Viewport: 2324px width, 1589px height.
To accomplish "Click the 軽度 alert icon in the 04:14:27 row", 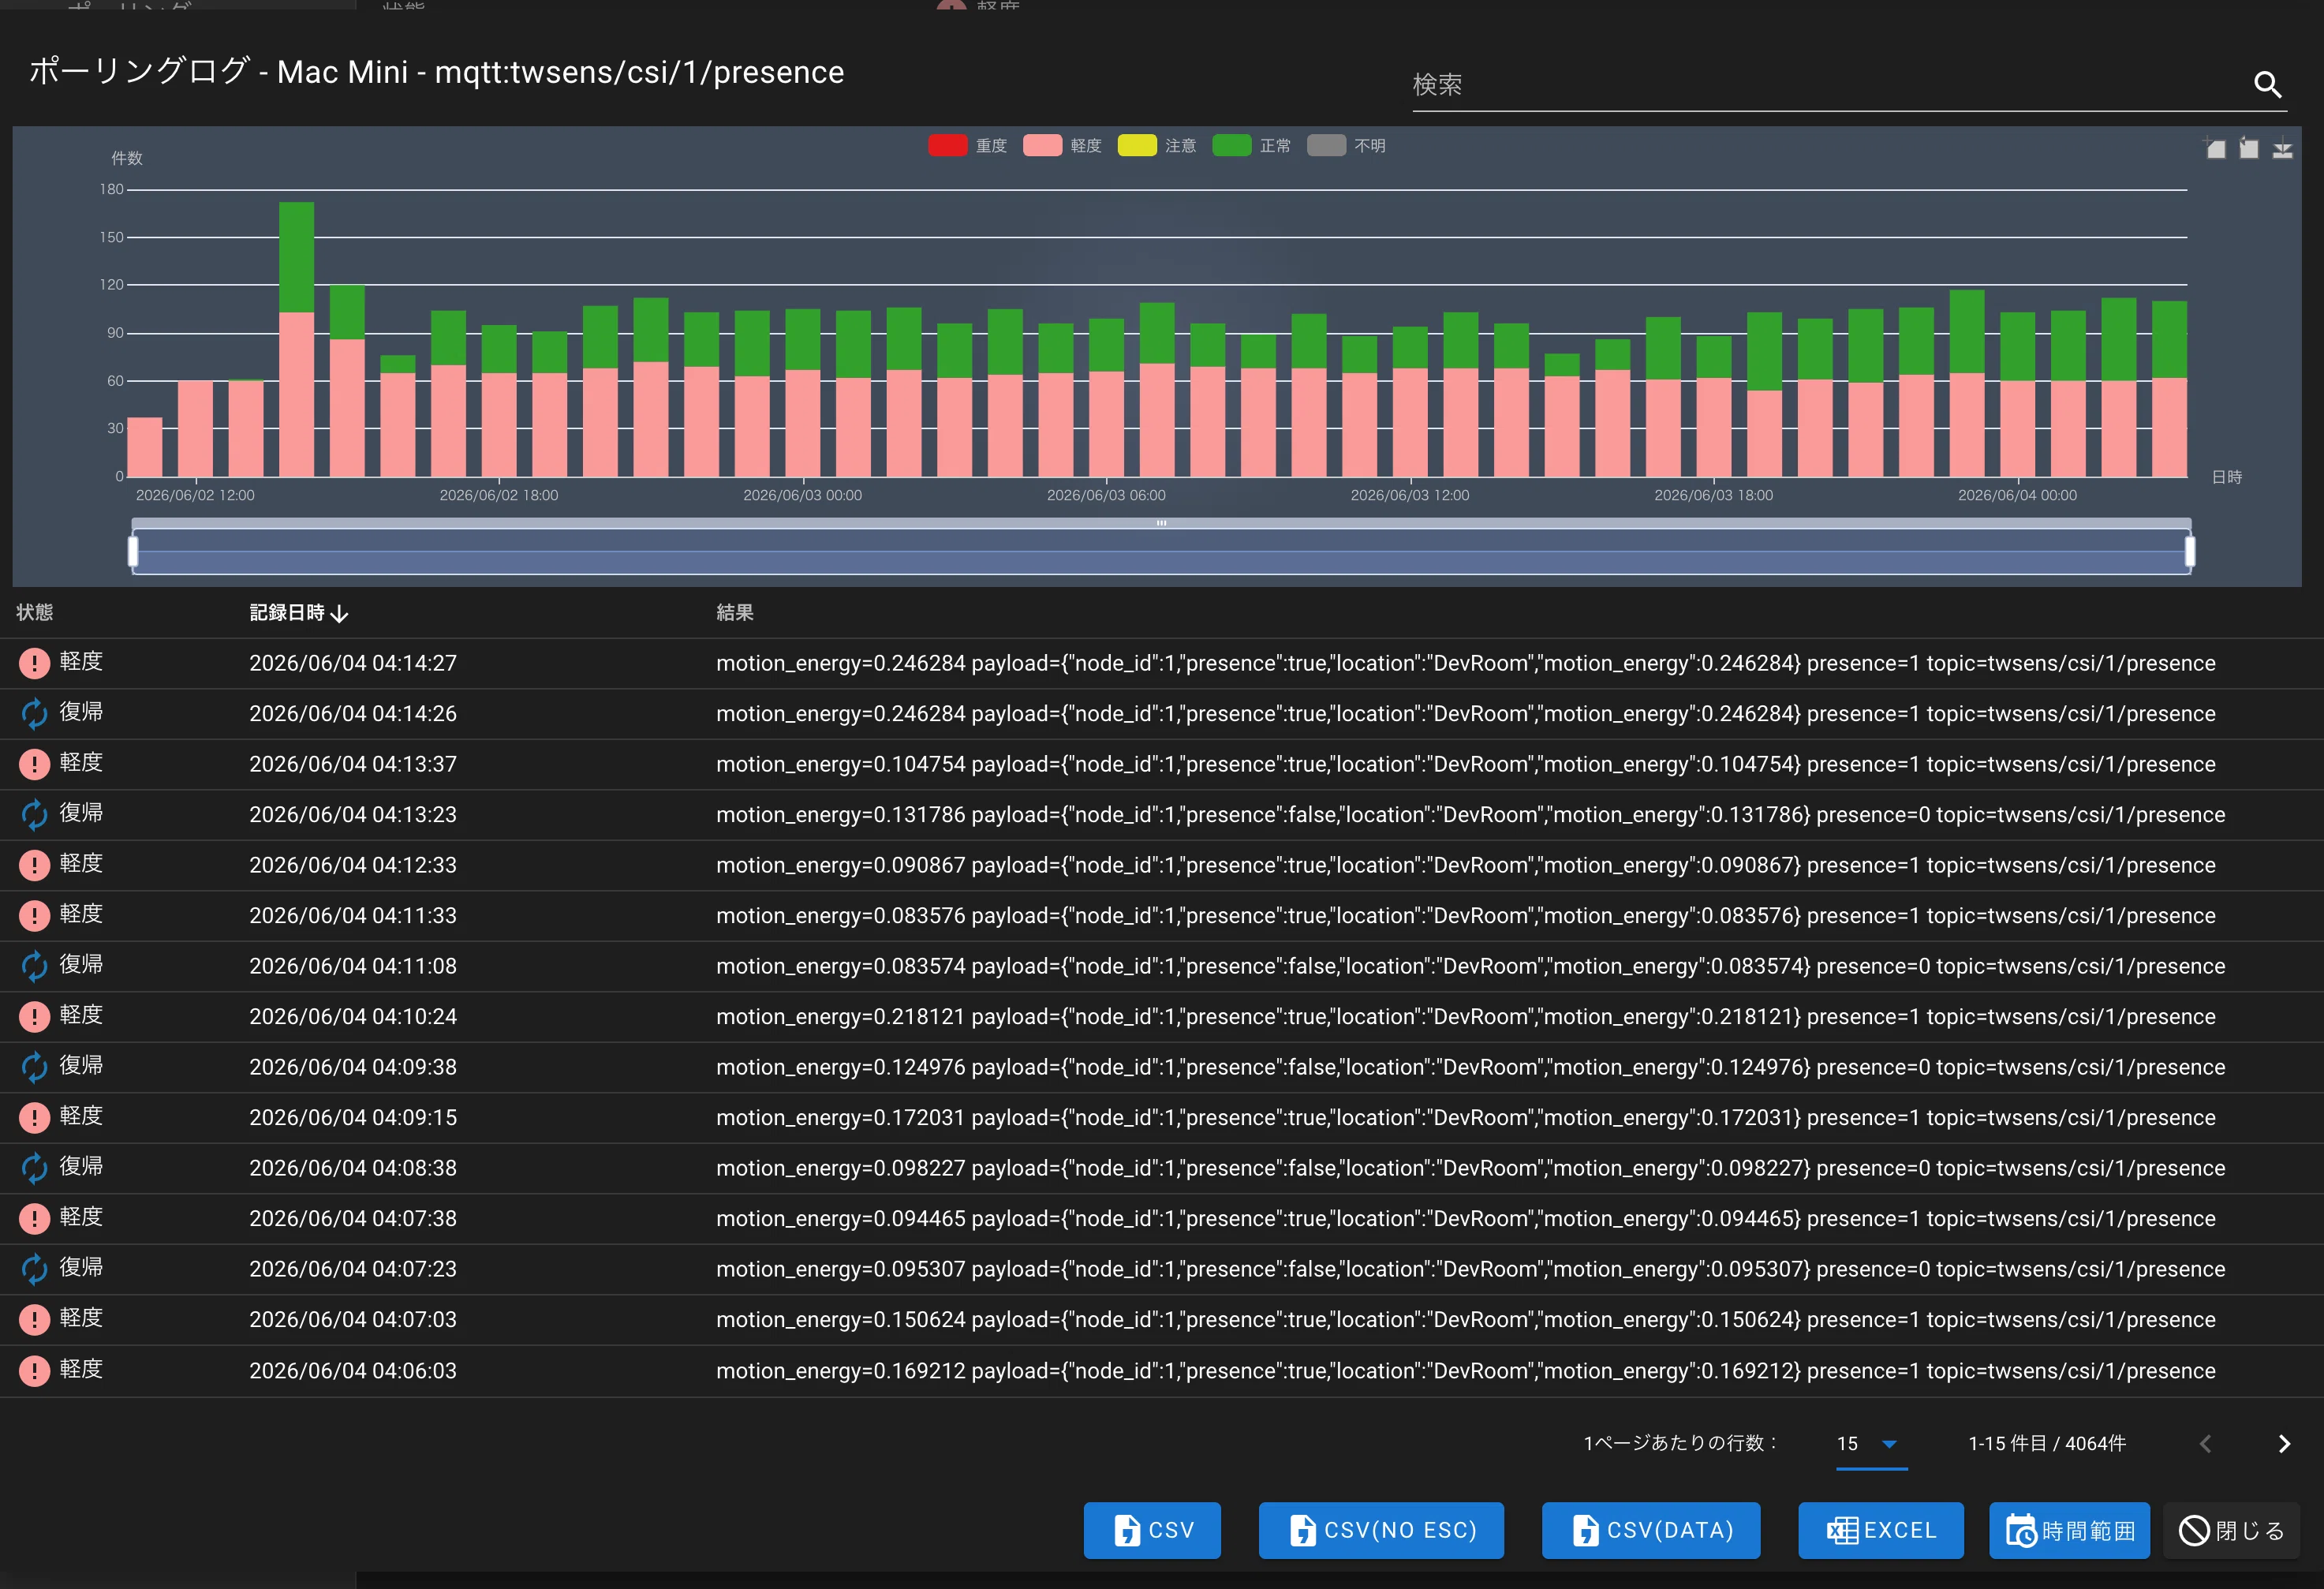I will (x=34, y=662).
